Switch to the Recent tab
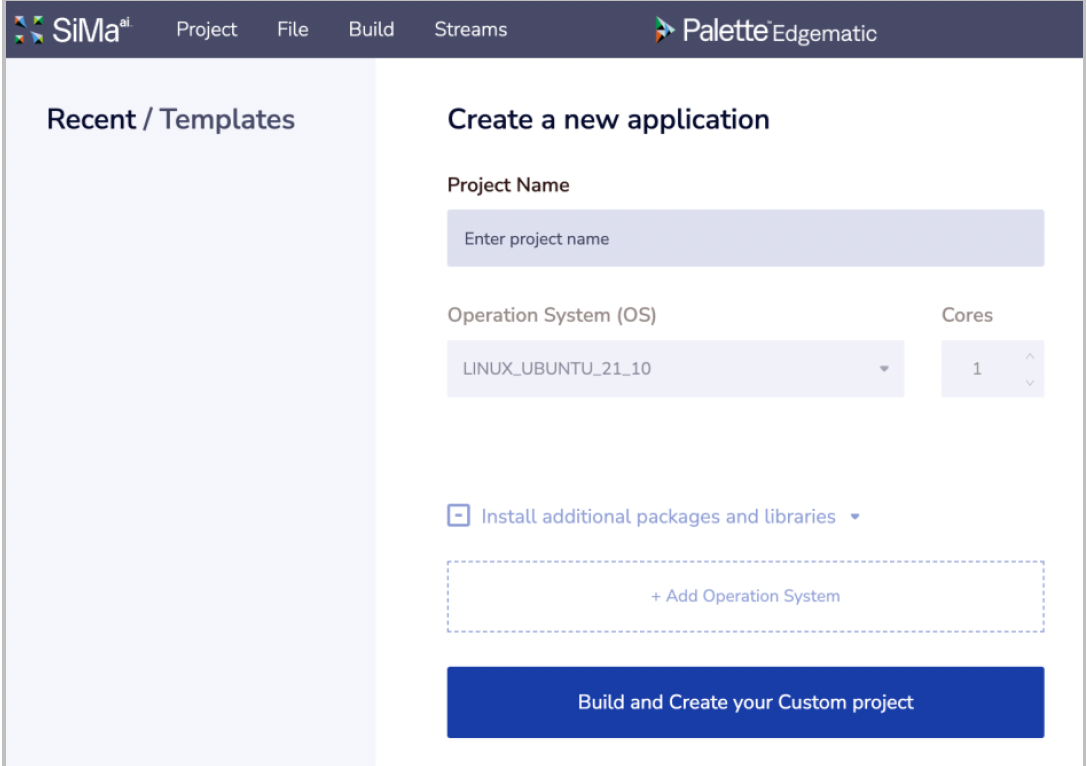1086x766 pixels. [x=91, y=120]
